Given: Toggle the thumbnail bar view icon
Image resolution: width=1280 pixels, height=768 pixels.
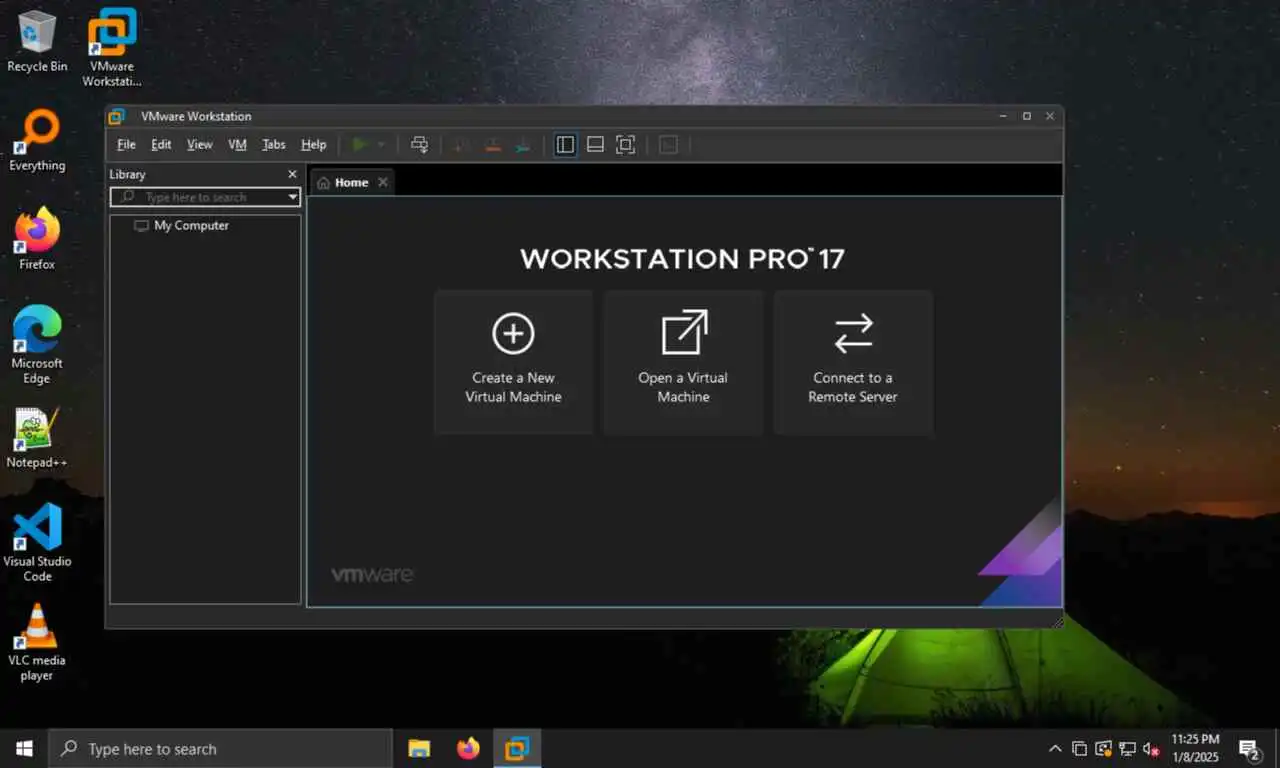Looking at the screenshot, I should pos(595,145).
